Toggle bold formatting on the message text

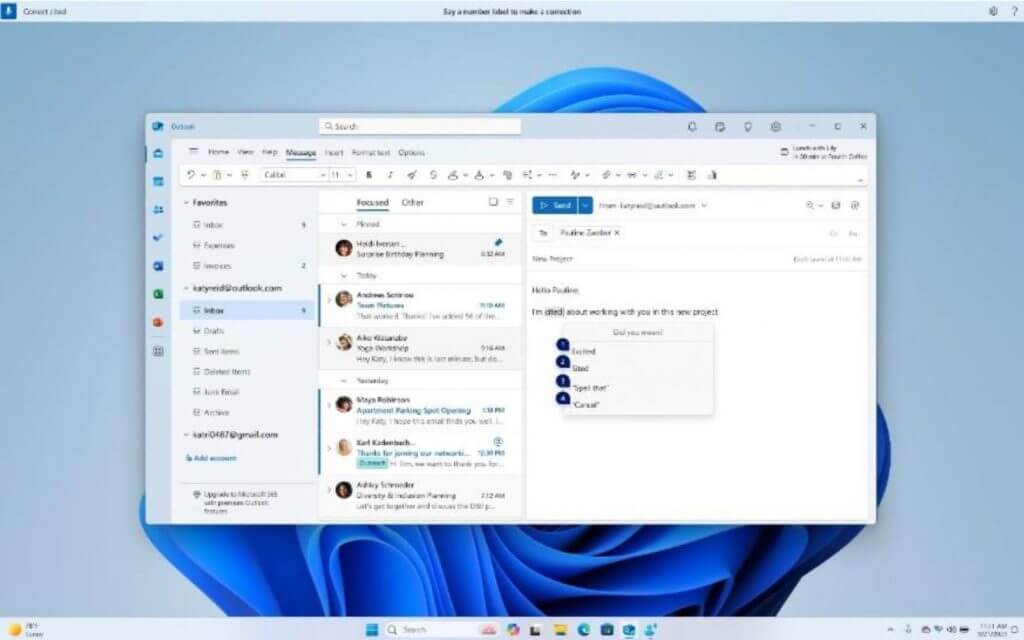click(368, 175)
